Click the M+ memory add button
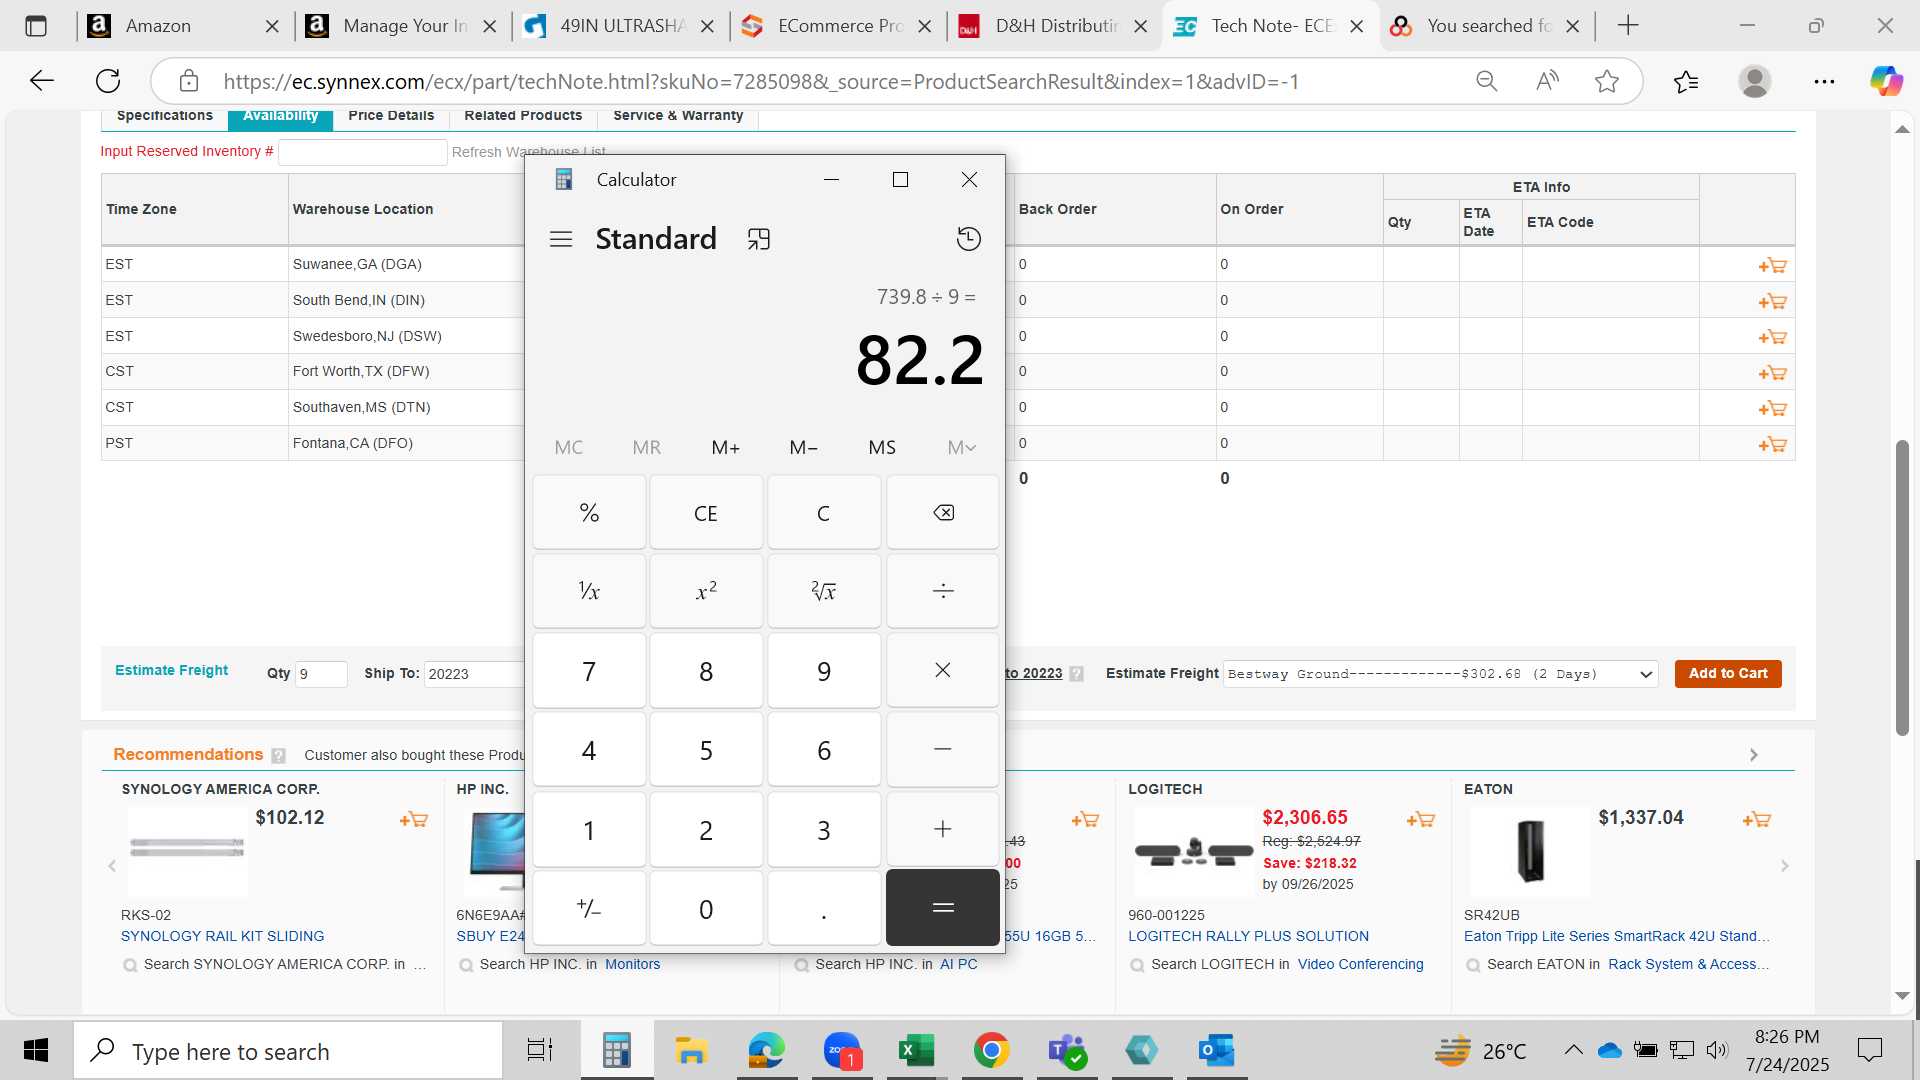 click(725, 447)
